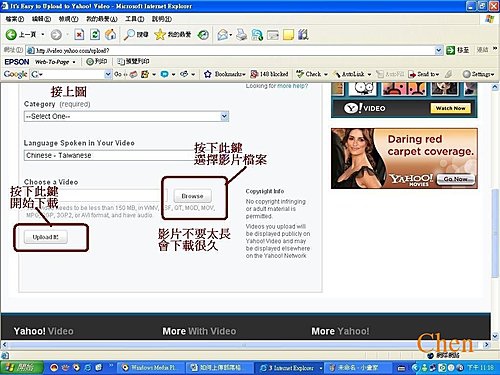This screenshot has width=500, height=375.
Task: Click the vertical scrollbar thumb
Action: coord(495,233)
